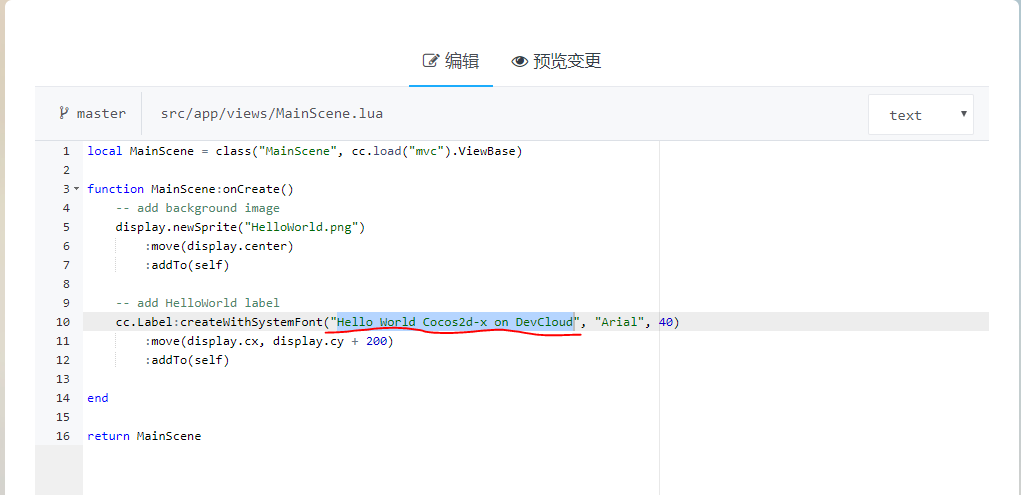
Task: Place cursor on 'local MainScene' line
Action: coord(305,151)
